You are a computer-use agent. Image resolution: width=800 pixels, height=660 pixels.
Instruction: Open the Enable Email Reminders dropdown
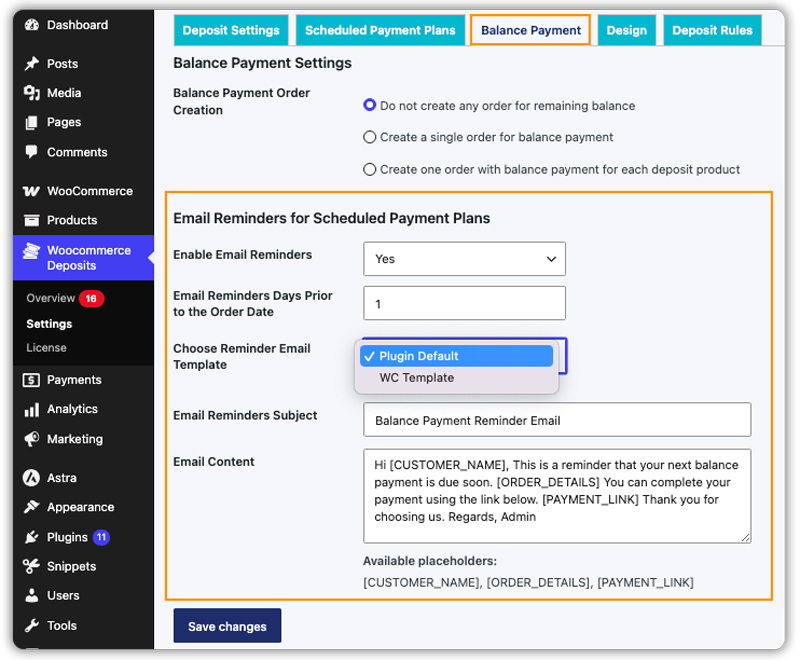point(464,259)
